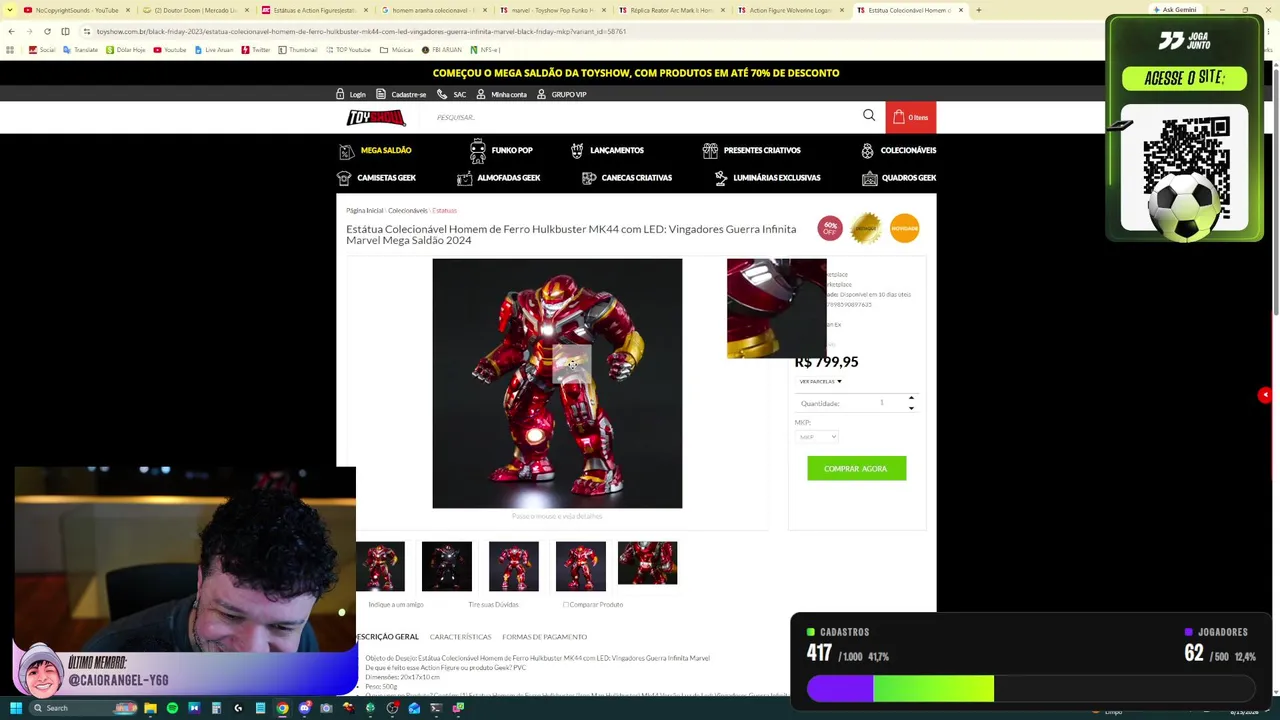Click the Windows Start button
The image size is (1280, 720).
coord(16,708)
